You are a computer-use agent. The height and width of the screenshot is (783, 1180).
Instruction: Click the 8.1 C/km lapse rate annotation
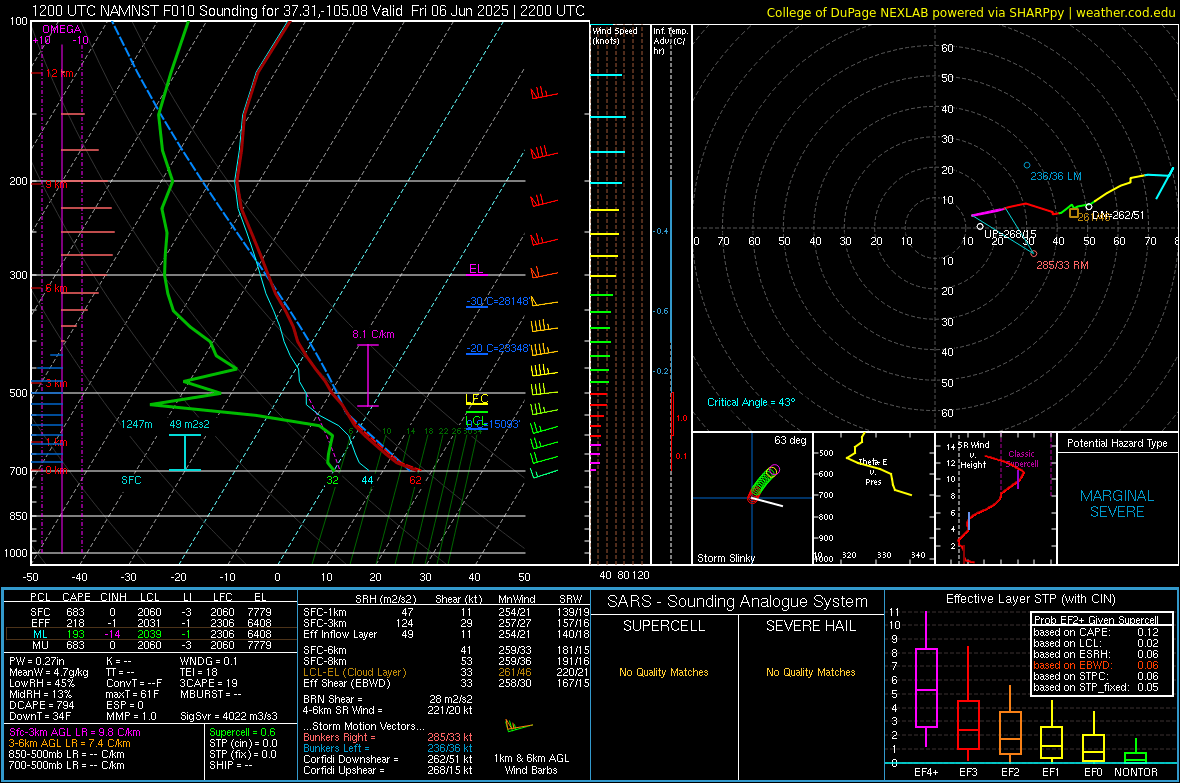coord(373,334)
